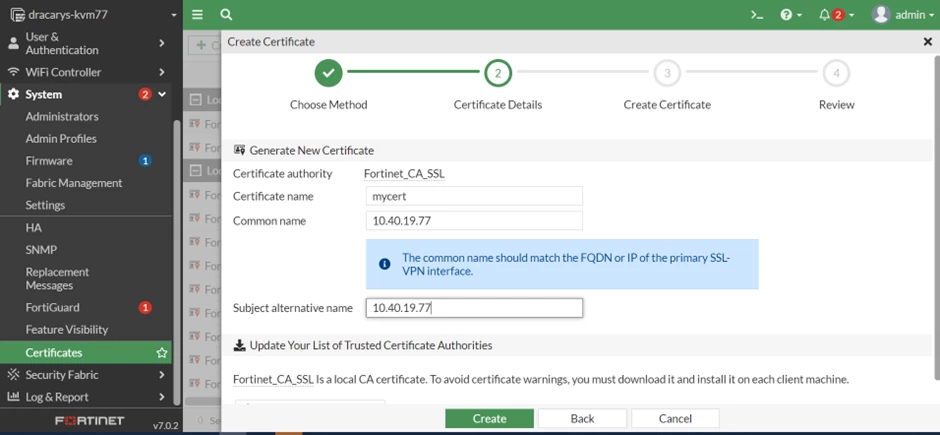Screen dimensions: 940x435
Task: Toggle Certificates favorite star icon
Action: coord(161,353)
